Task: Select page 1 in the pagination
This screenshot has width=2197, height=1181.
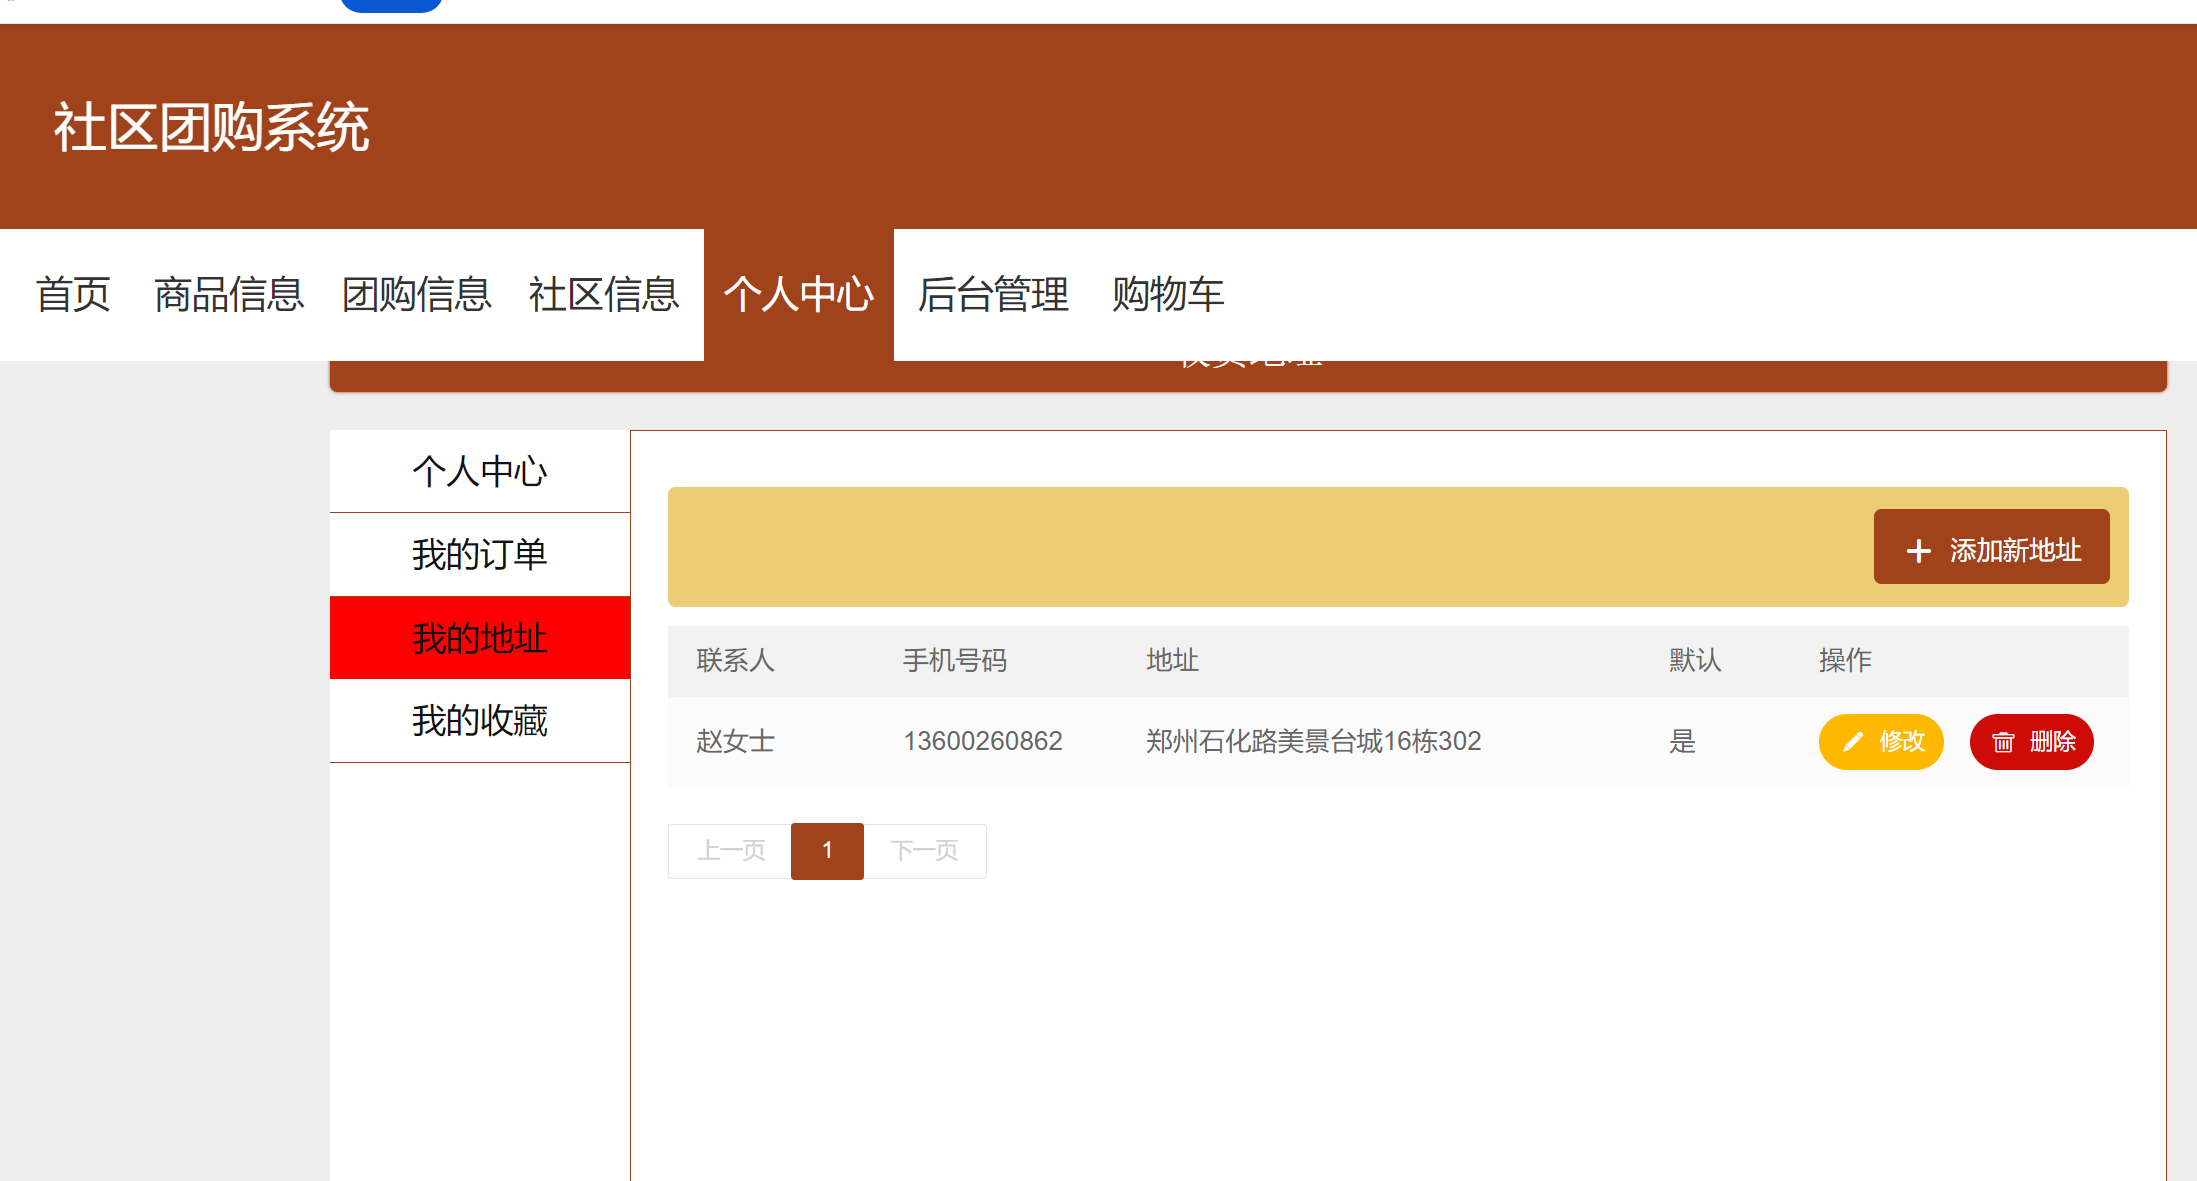Action: [827, 851]
